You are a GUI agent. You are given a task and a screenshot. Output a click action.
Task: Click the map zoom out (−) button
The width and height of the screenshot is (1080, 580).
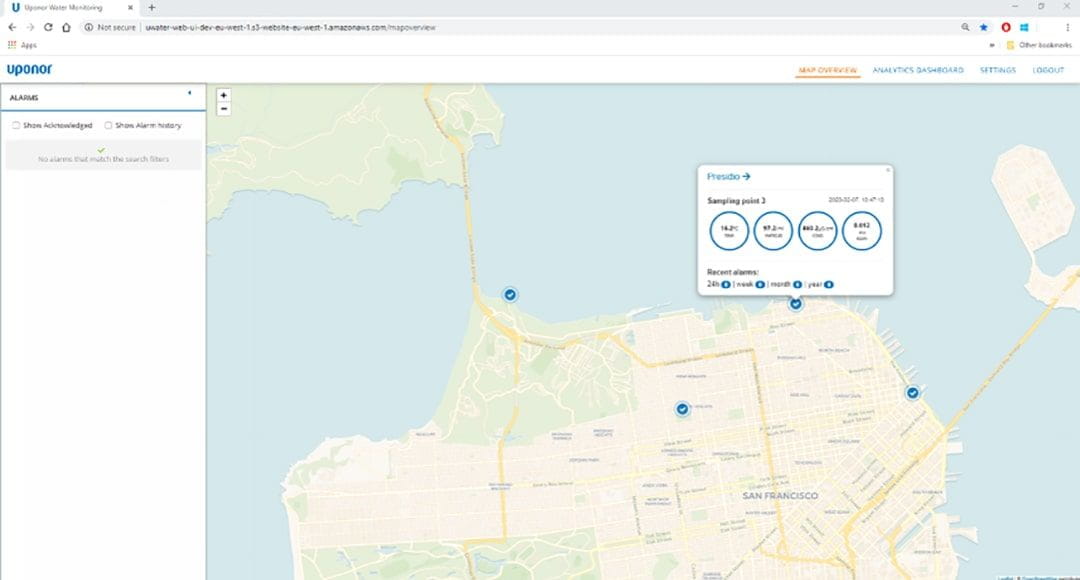(223, 109)
